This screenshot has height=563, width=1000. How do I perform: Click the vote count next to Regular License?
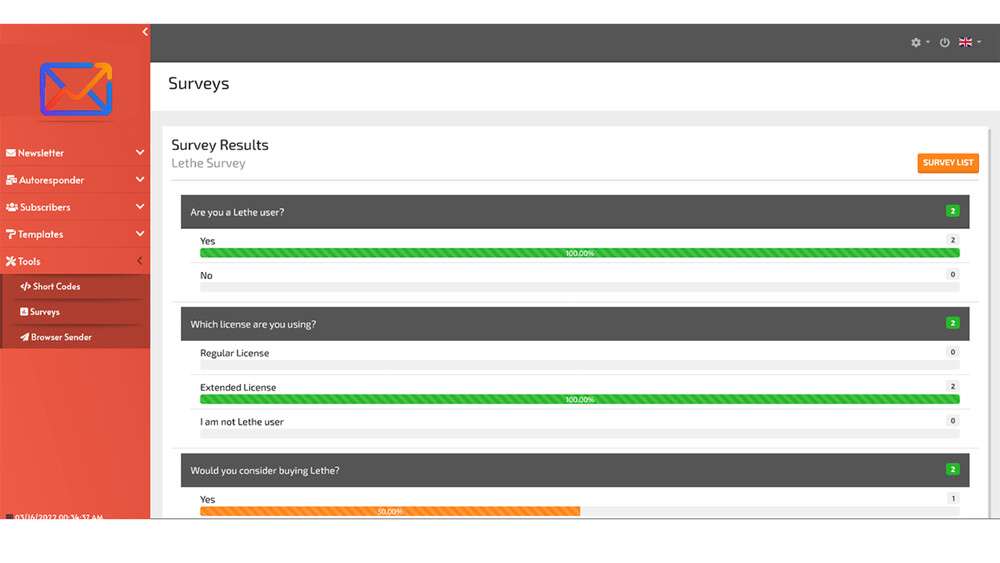pyautogui.click(x=953, y=352)
